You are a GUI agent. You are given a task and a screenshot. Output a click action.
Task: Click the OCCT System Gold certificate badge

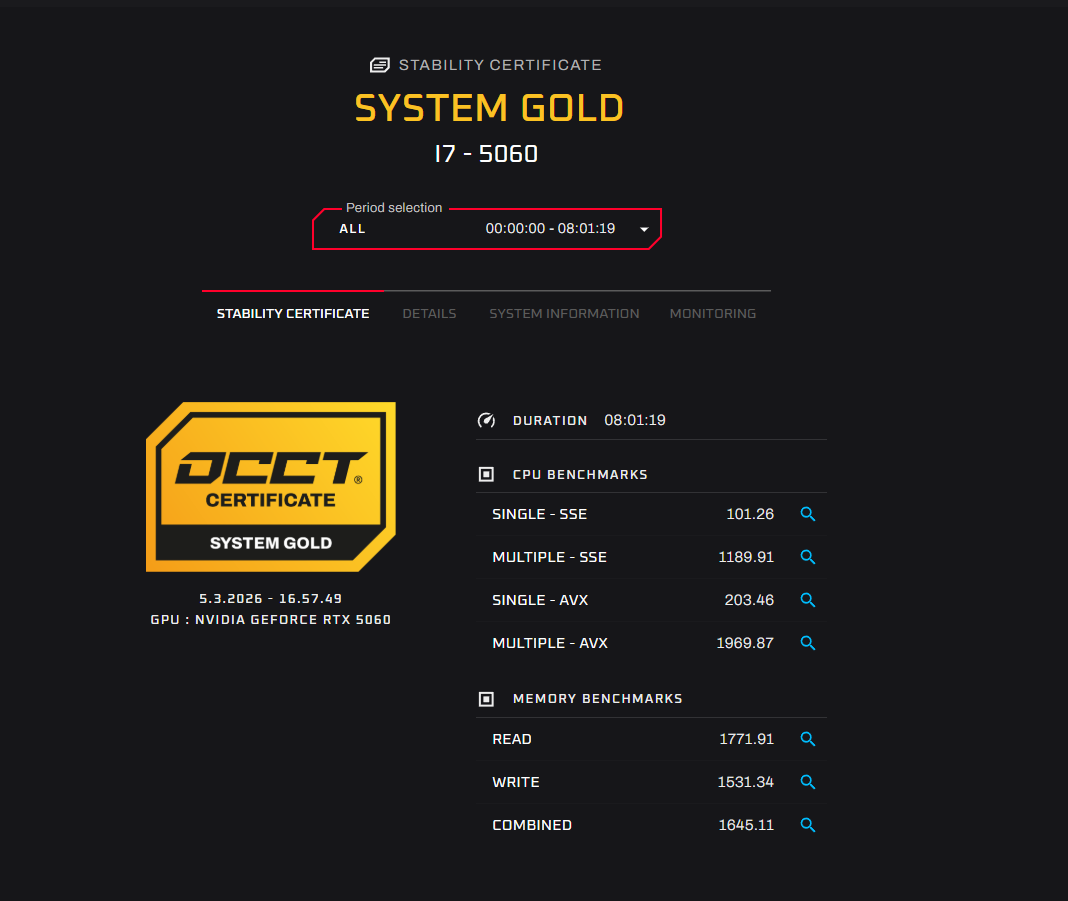click(x=271, y=487)
